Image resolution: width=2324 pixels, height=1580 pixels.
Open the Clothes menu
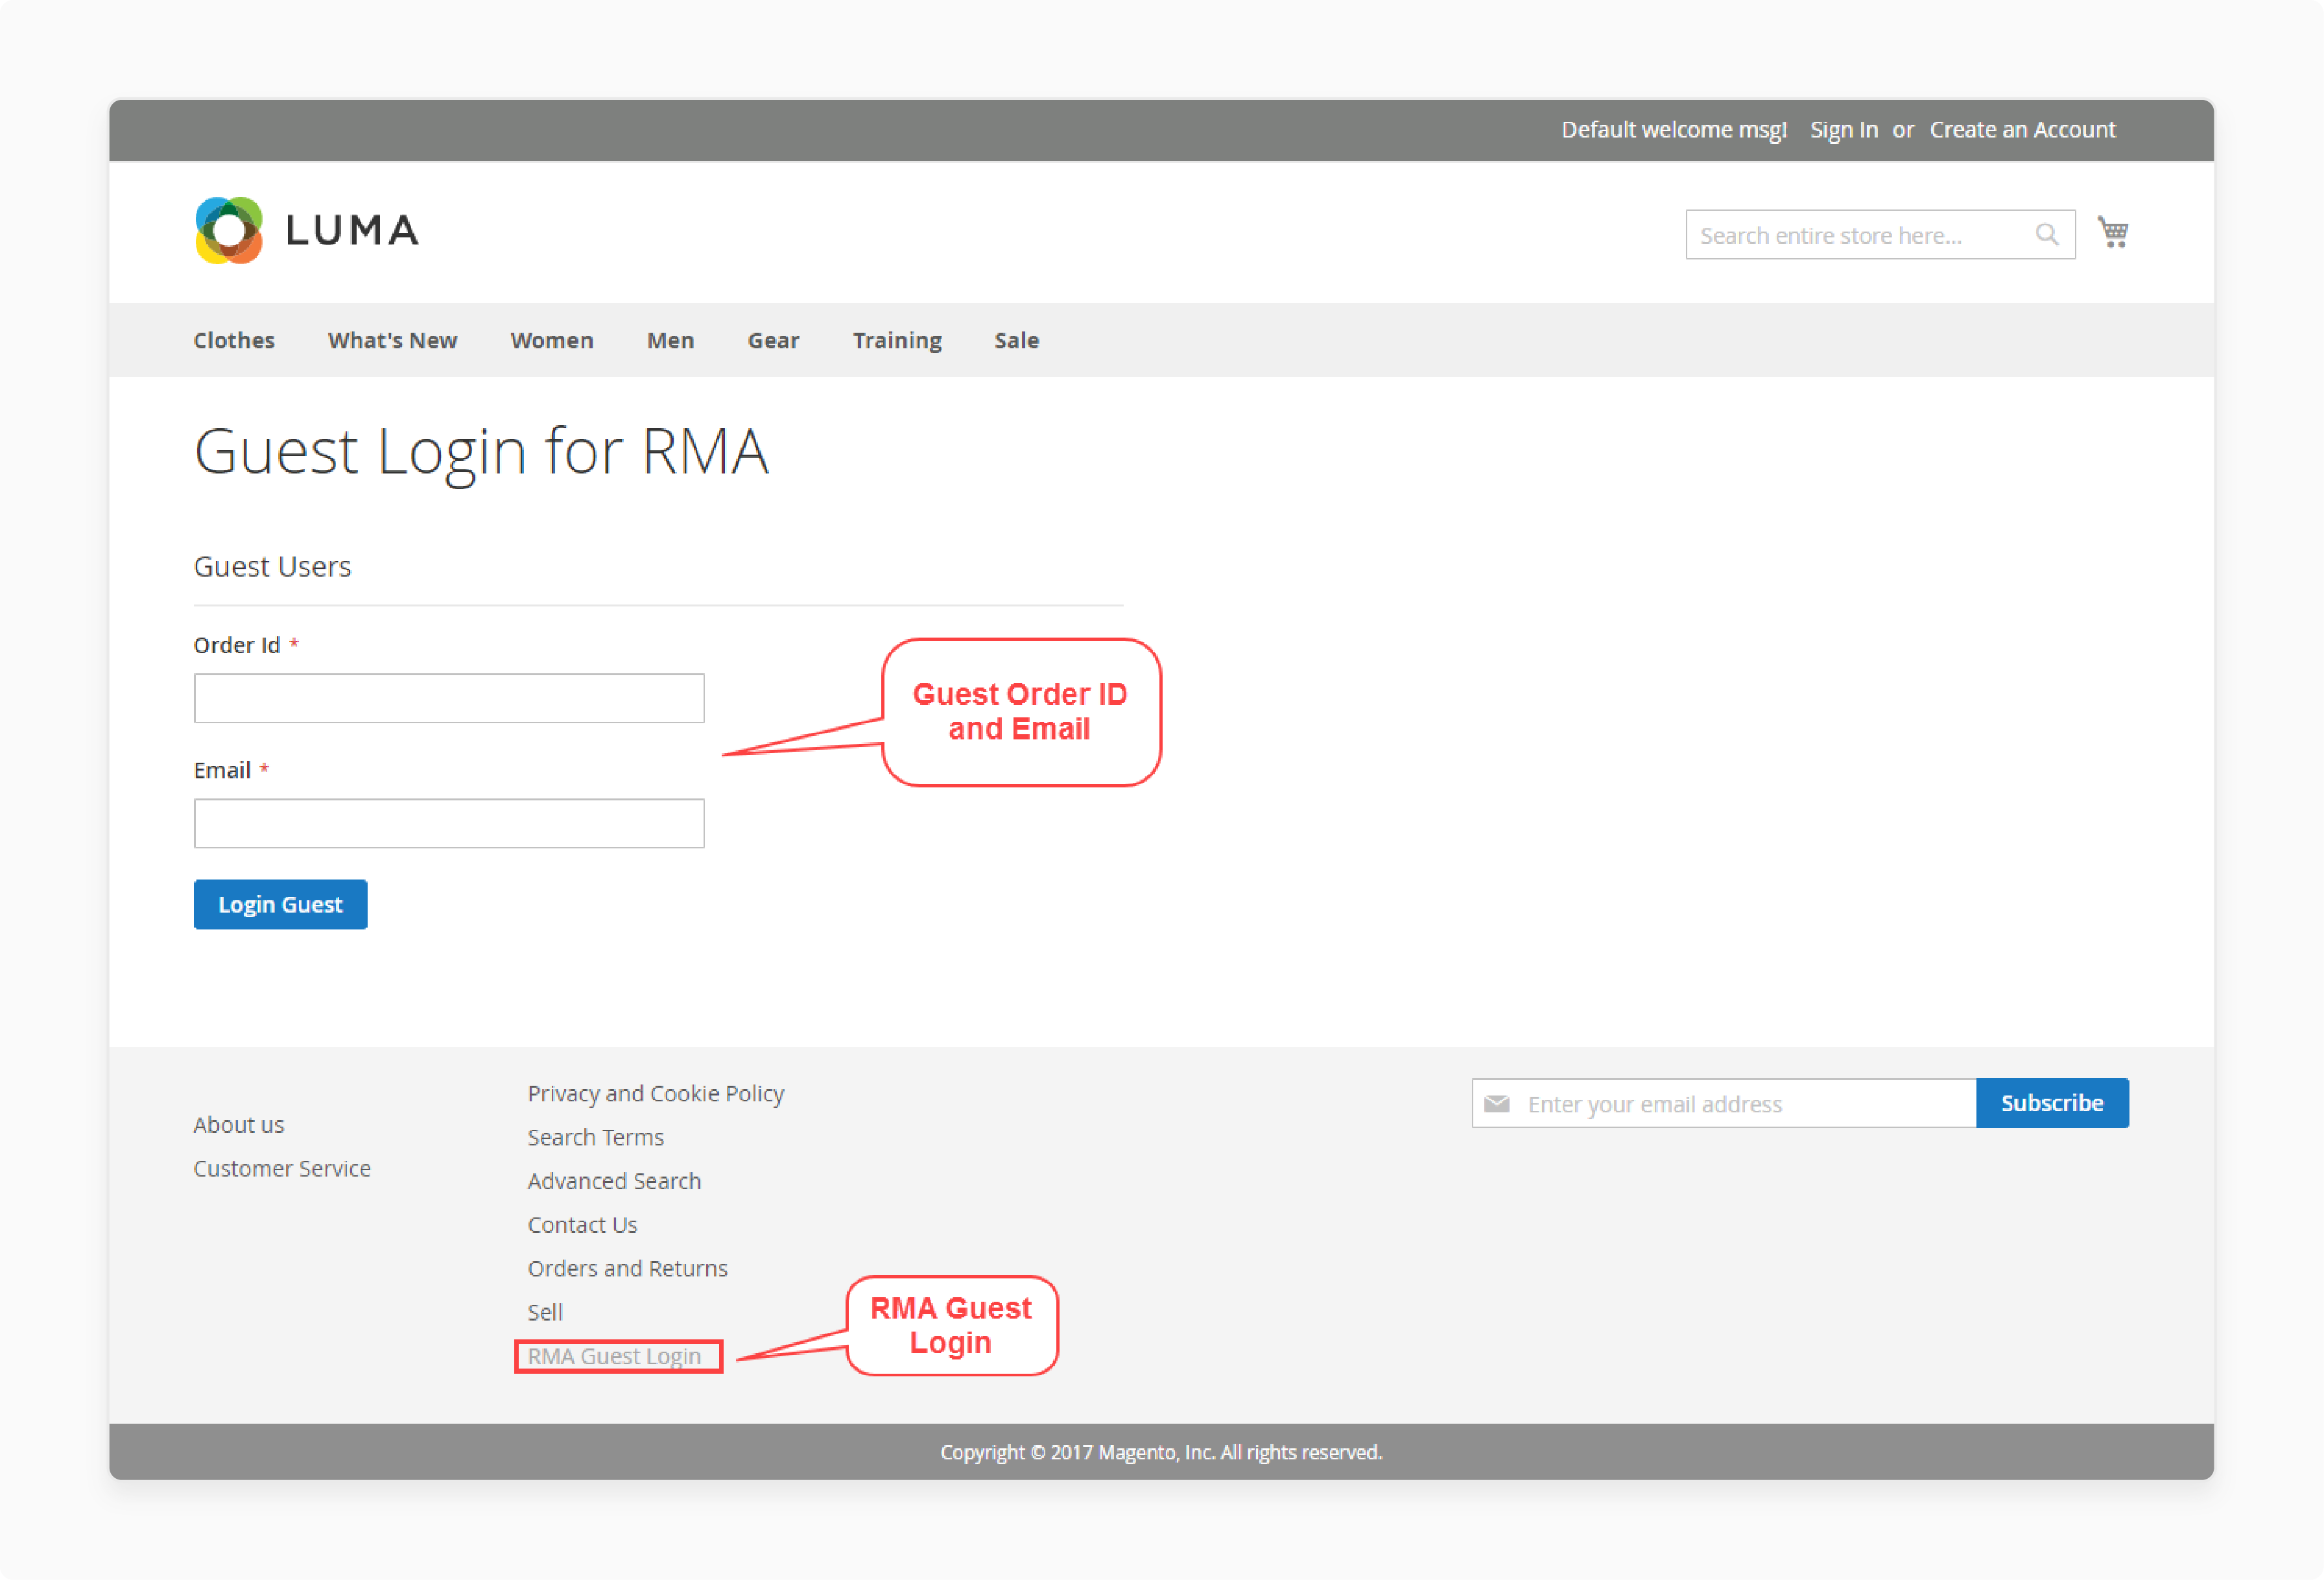[234, 340]
